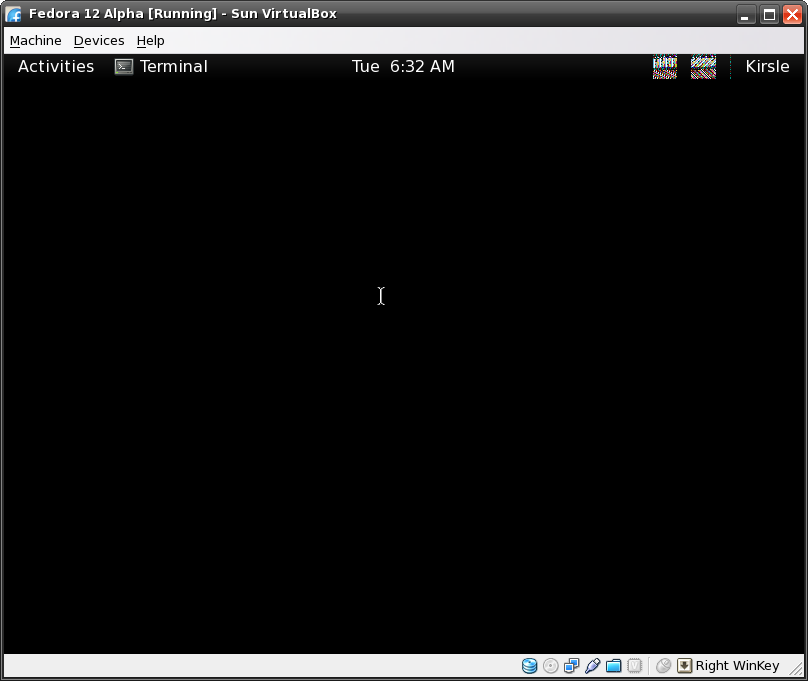Click the mouse integration status icon
This screenshot has height=681, width=808.
coord(663,666)
